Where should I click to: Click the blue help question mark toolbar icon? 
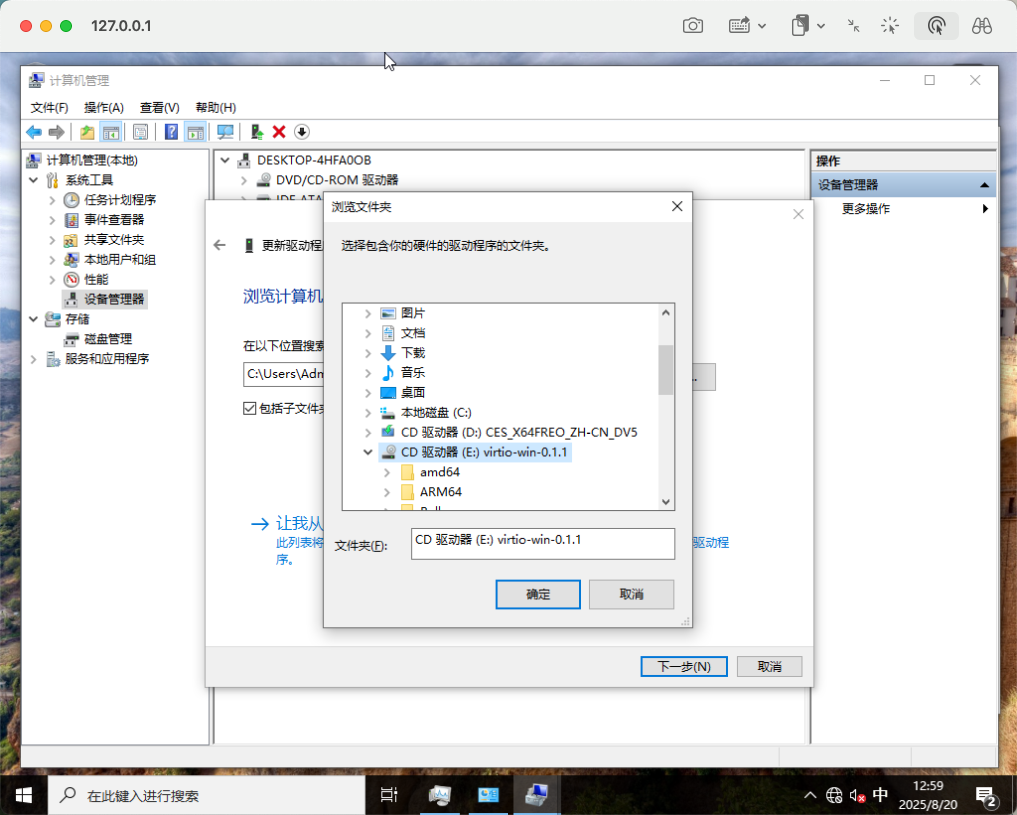tap(171, 132)
